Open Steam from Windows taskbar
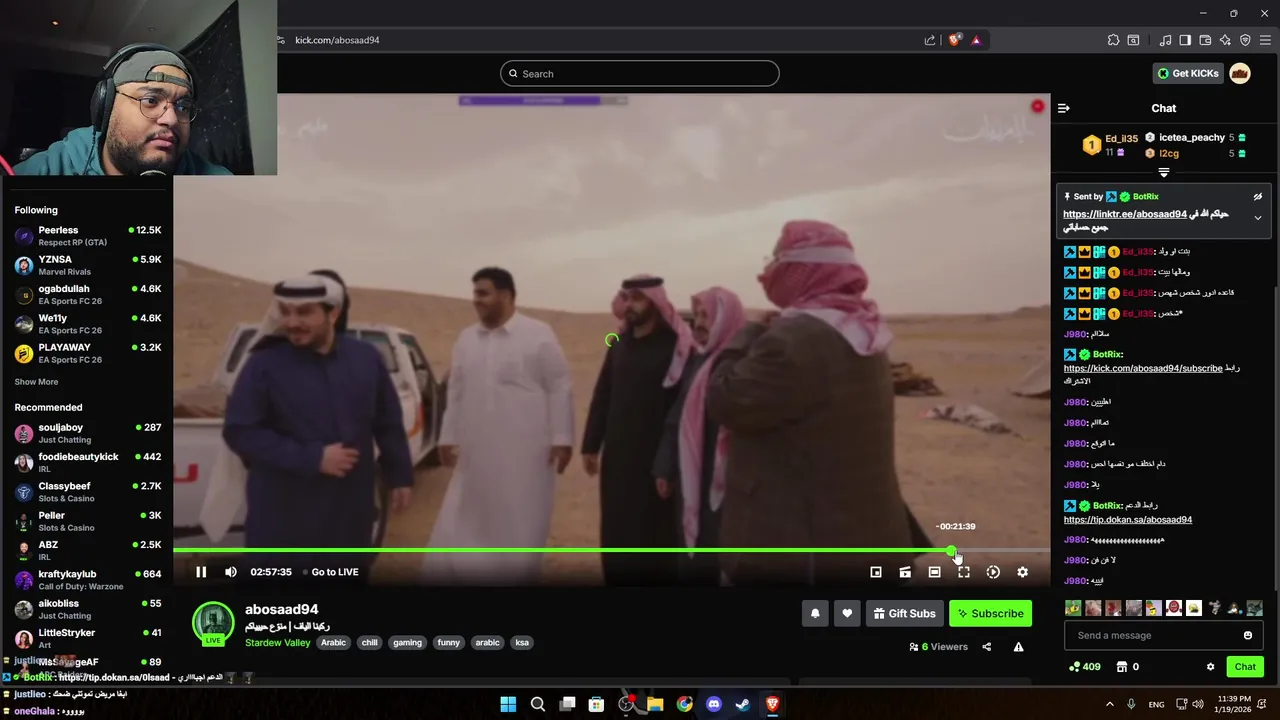The width and height of the screenshot is (1280, 720). coord(743,704)
